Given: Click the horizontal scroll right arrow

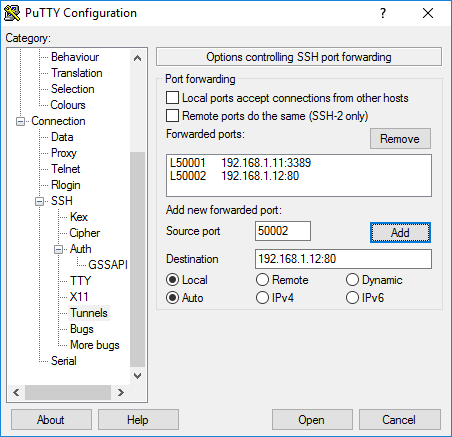Looking at the screenshot, I should click(x=121, y=392).
